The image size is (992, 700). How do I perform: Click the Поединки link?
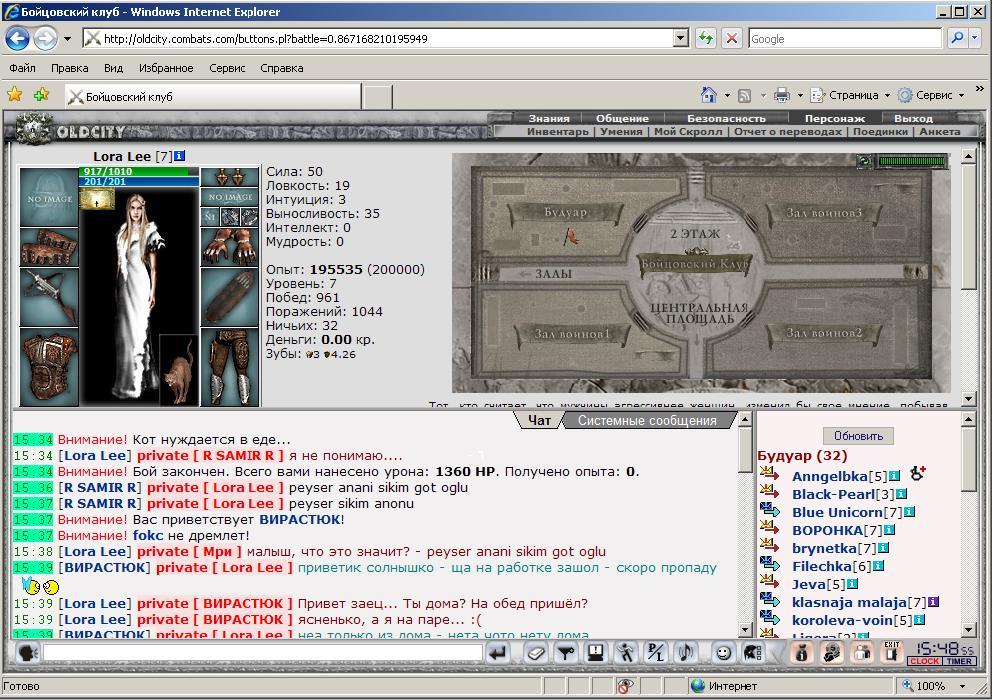coord(880,132)
